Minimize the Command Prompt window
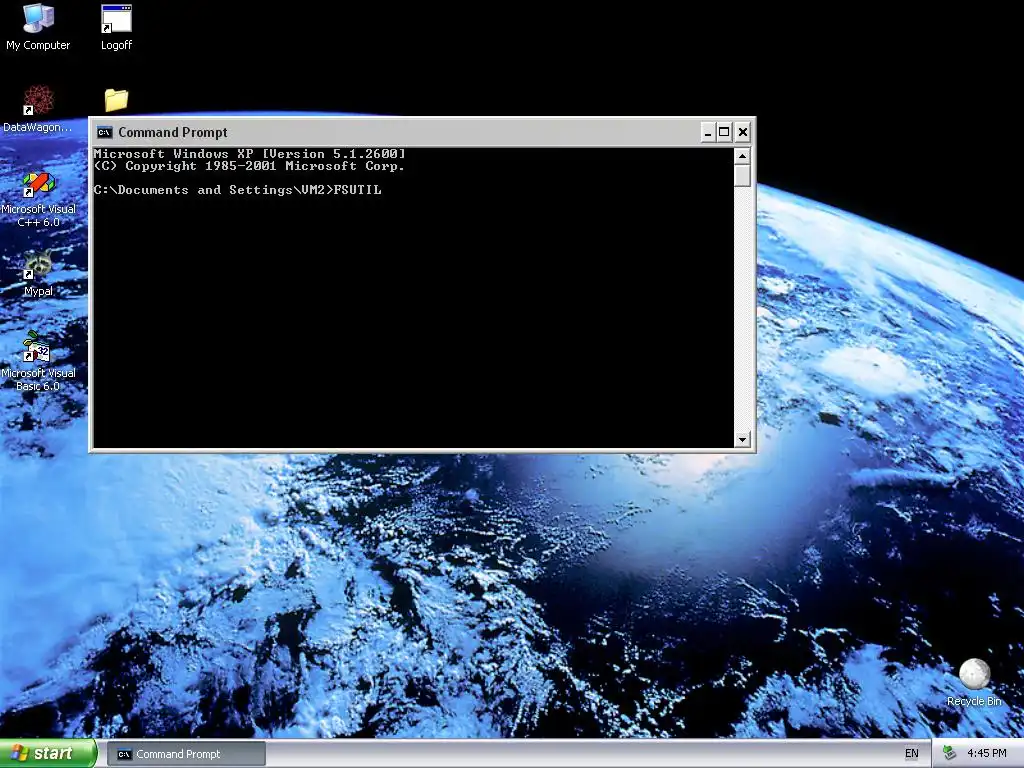Screen dimensions: 1024x768 click(x=707, y=133)
